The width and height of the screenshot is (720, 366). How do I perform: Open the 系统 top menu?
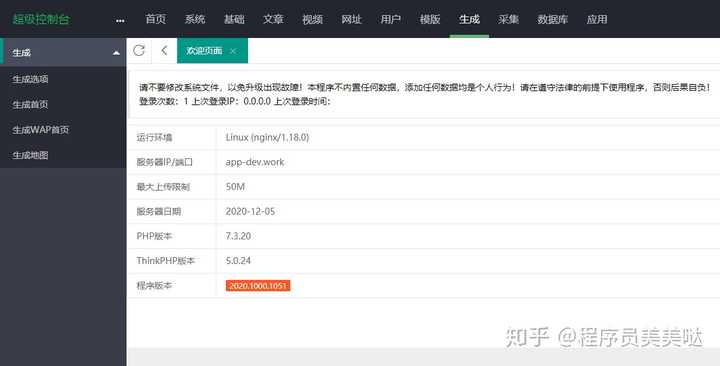pyautogui.click(x=195, y=19)
